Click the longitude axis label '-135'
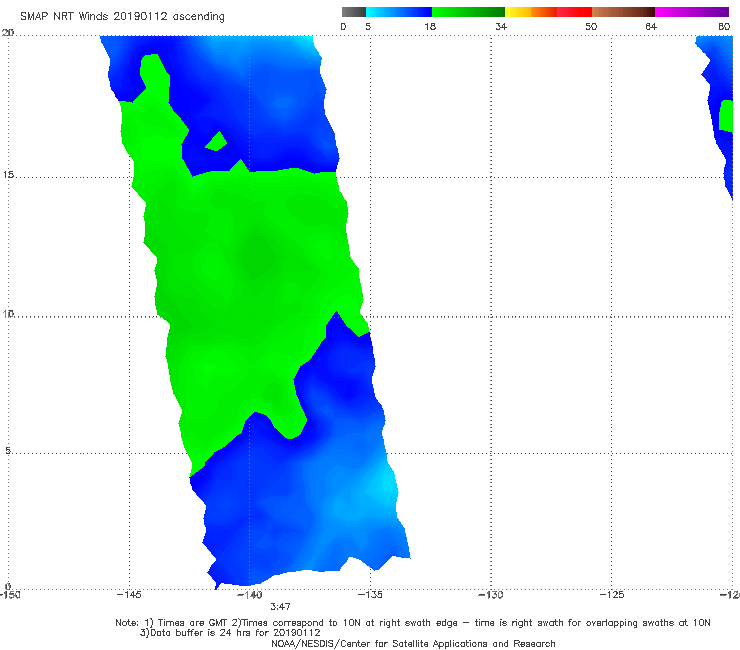 click(370, 595)
